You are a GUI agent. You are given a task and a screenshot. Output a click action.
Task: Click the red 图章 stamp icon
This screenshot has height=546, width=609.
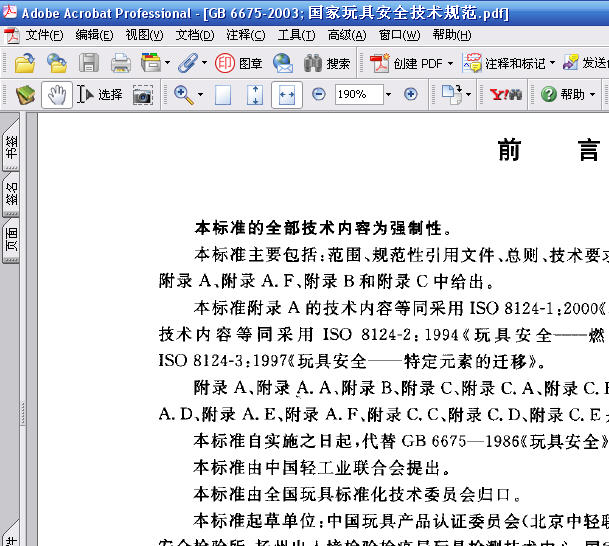coord(225,63)
